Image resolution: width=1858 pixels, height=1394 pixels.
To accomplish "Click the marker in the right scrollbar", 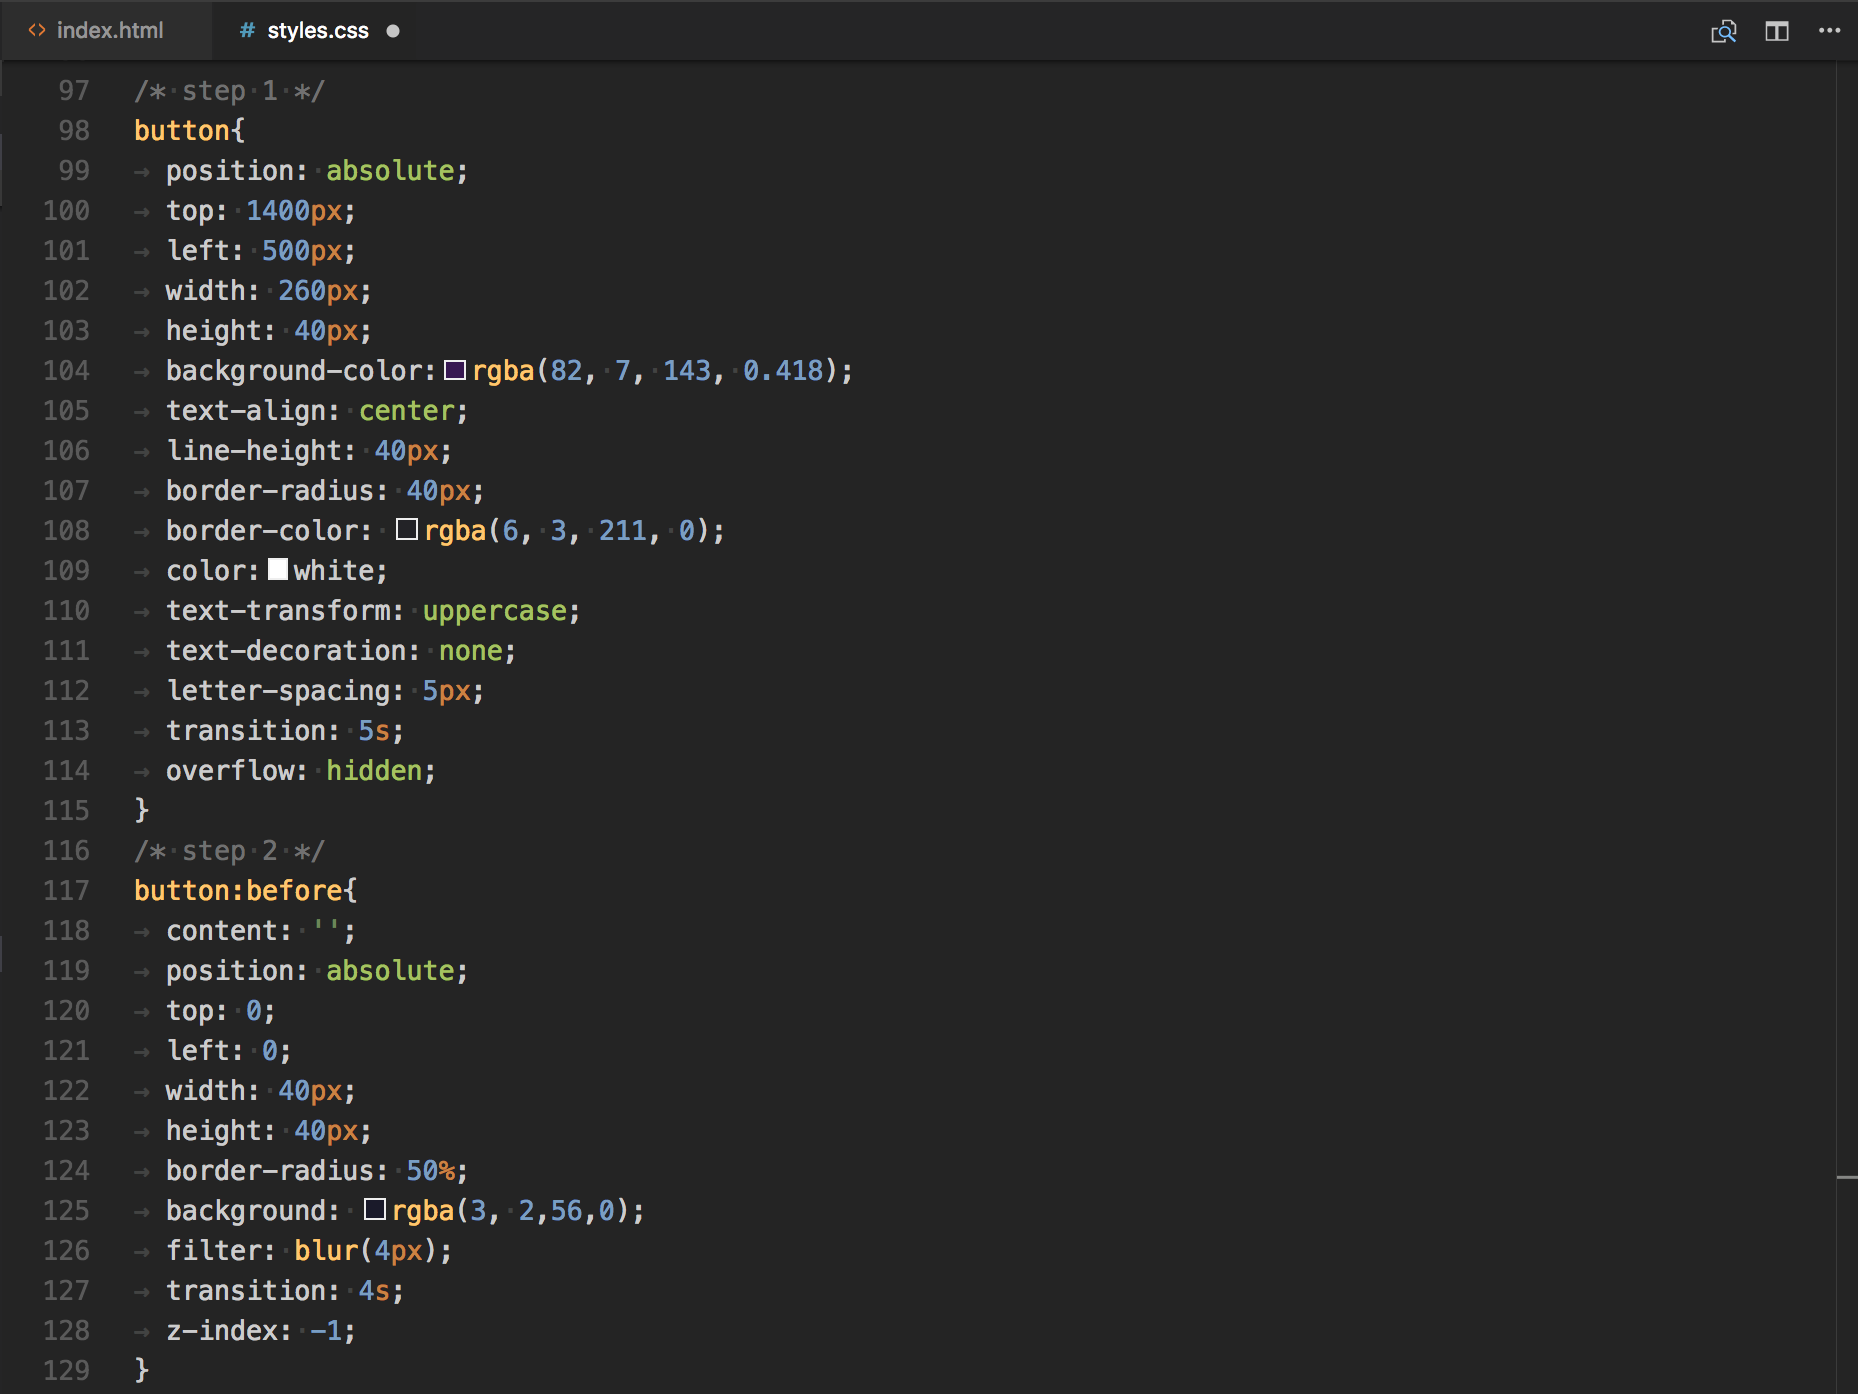I will pos(1846,1178).
